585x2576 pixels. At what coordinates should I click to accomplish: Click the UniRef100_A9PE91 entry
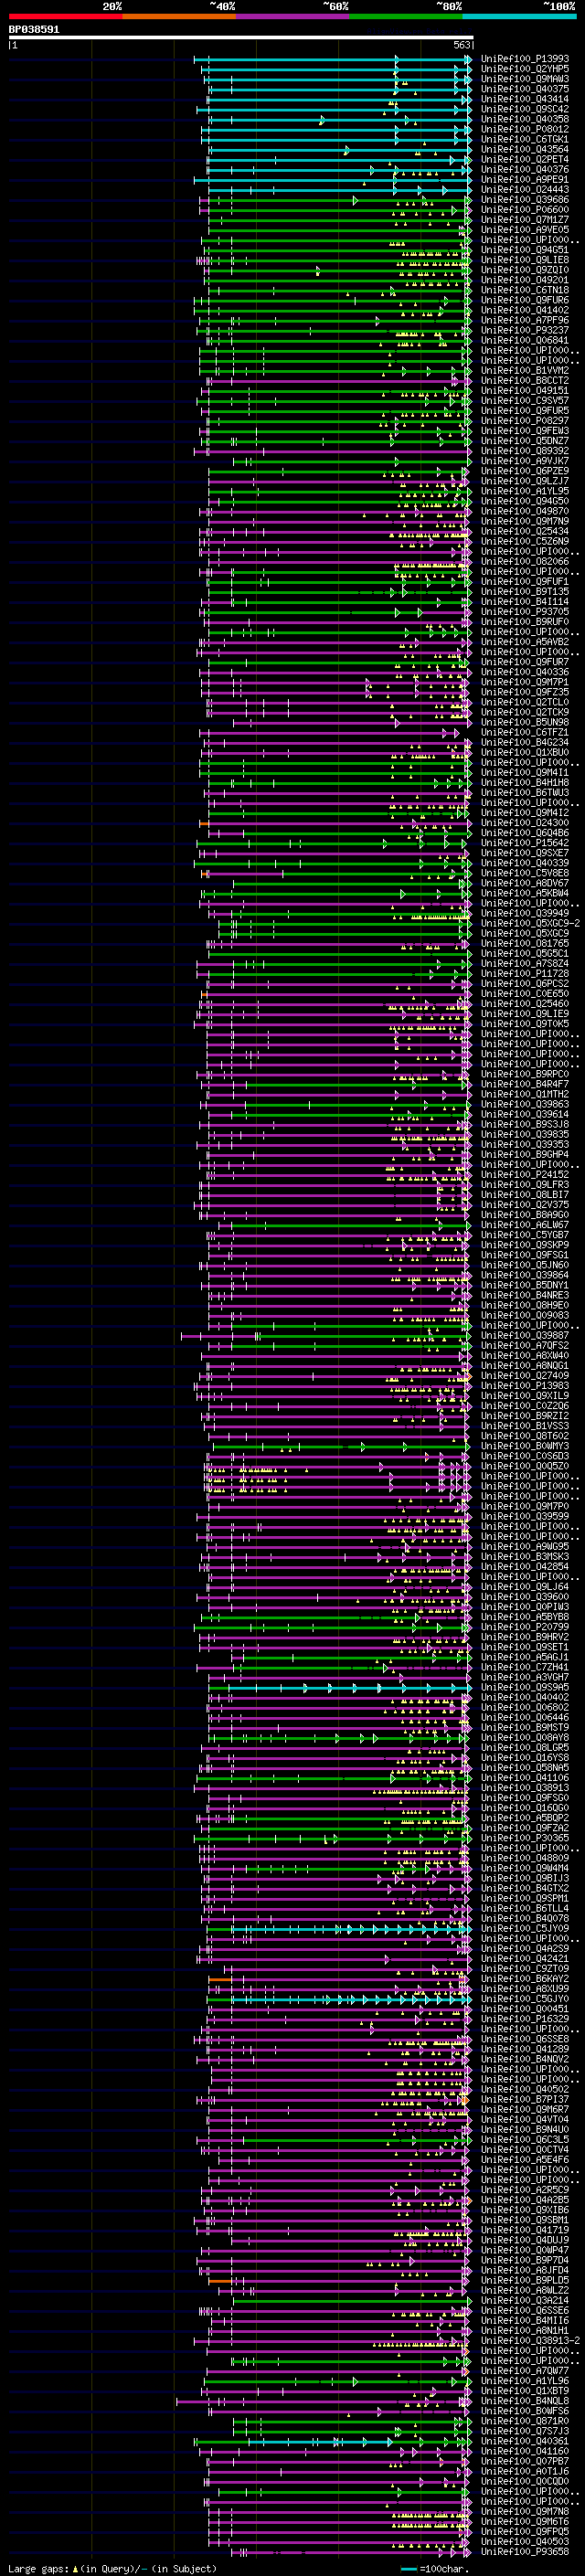[525, 180]
